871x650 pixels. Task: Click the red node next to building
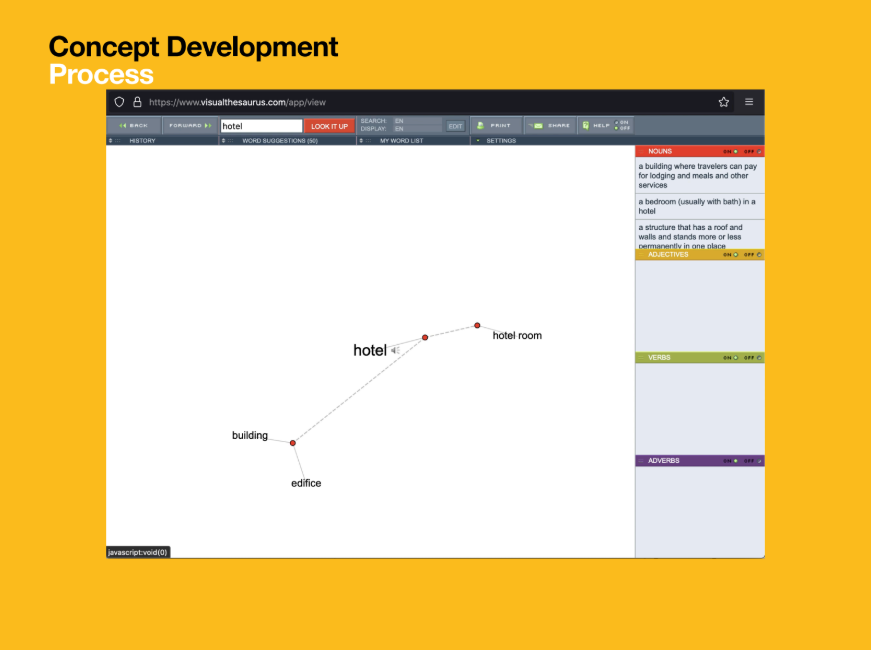(x=293, y=442)
